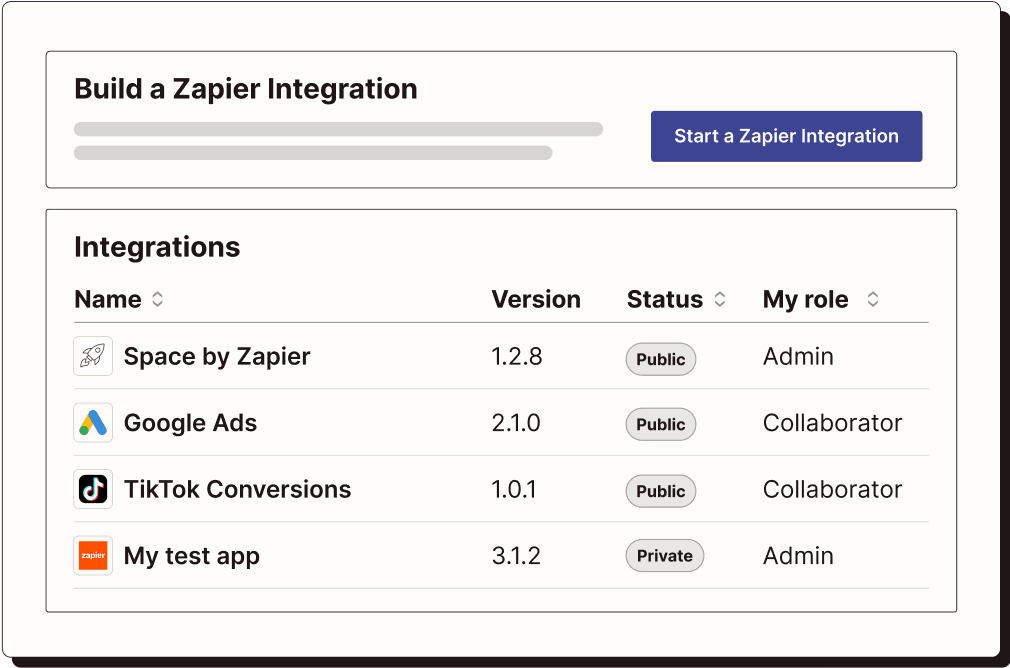Click the Build a Zapier Integration heading

pyautogui.click(x=245, y=89)
